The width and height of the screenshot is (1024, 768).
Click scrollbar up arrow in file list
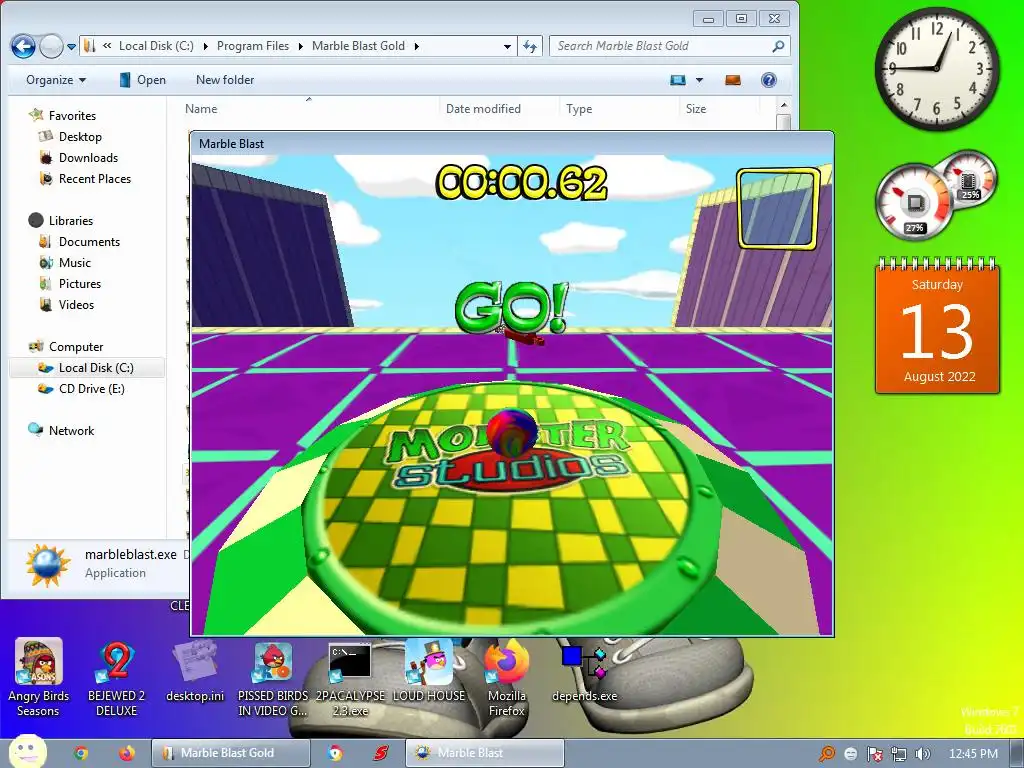point(784,105)
